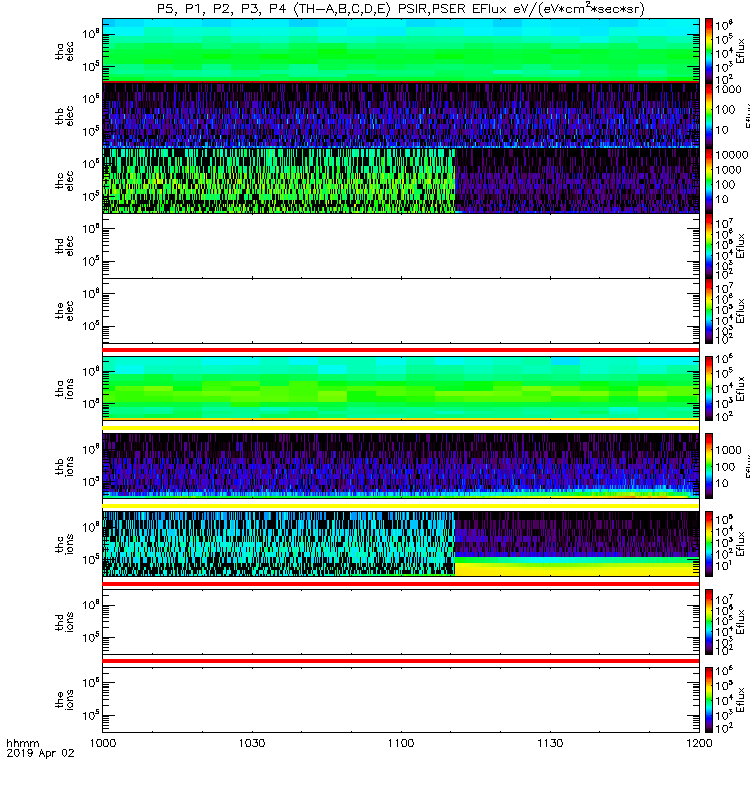Click the tha ions spectrogram panel

tap(401, 388)
